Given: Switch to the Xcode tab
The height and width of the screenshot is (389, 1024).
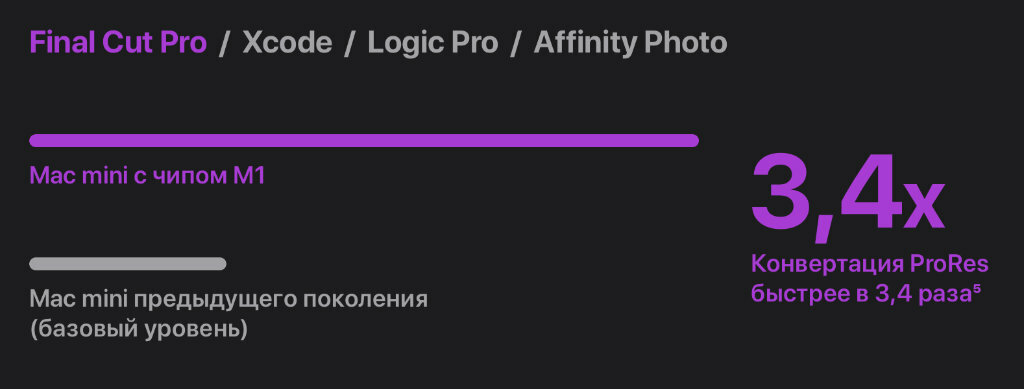Looking at the screenshot, I should (287, 43).
